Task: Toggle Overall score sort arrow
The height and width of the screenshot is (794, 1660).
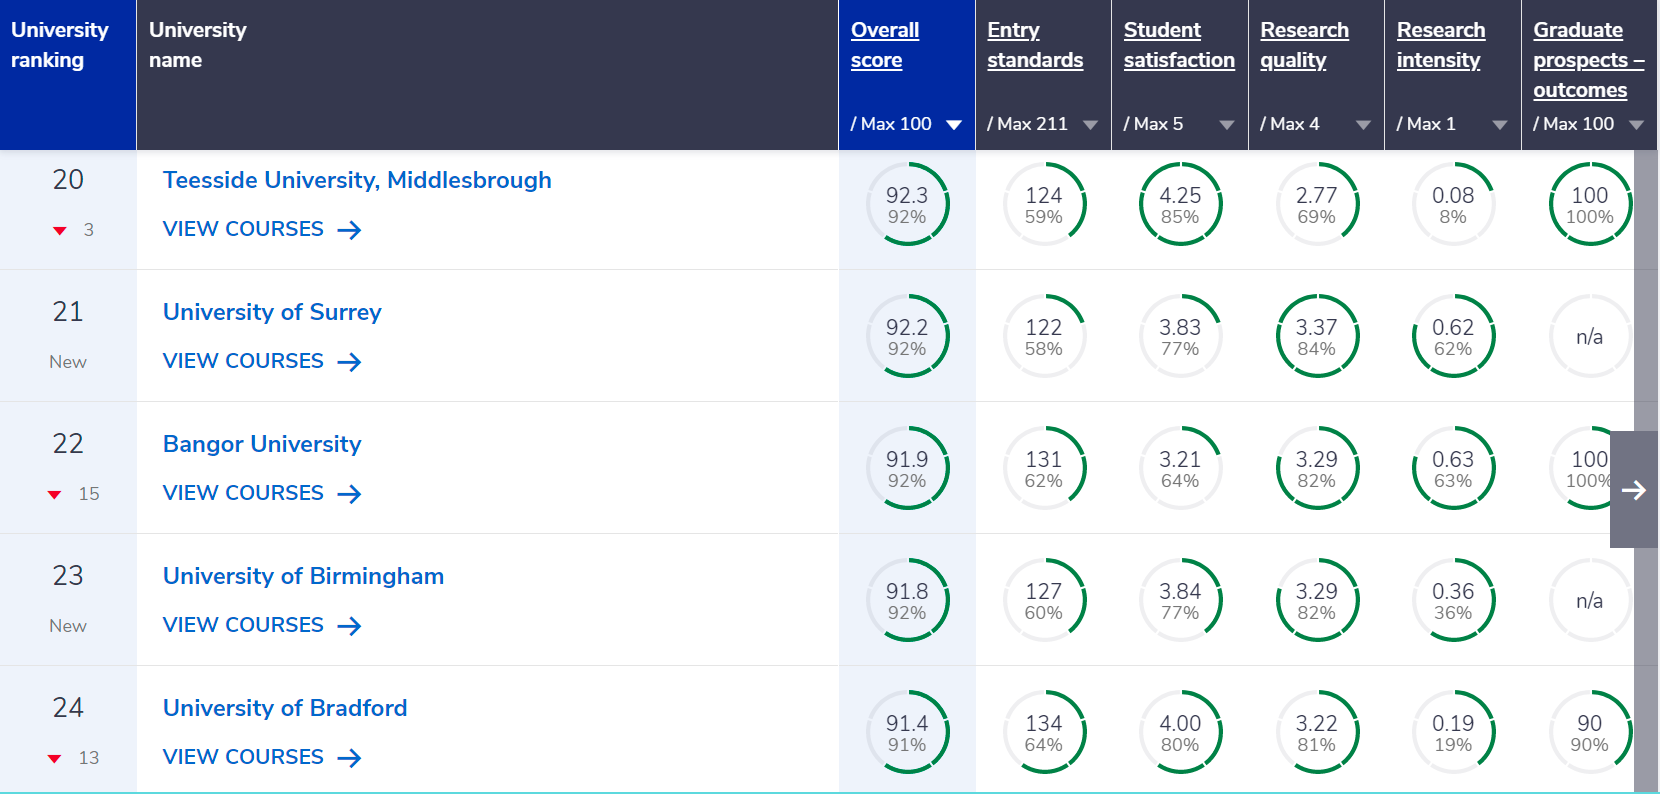Action: 954,125
